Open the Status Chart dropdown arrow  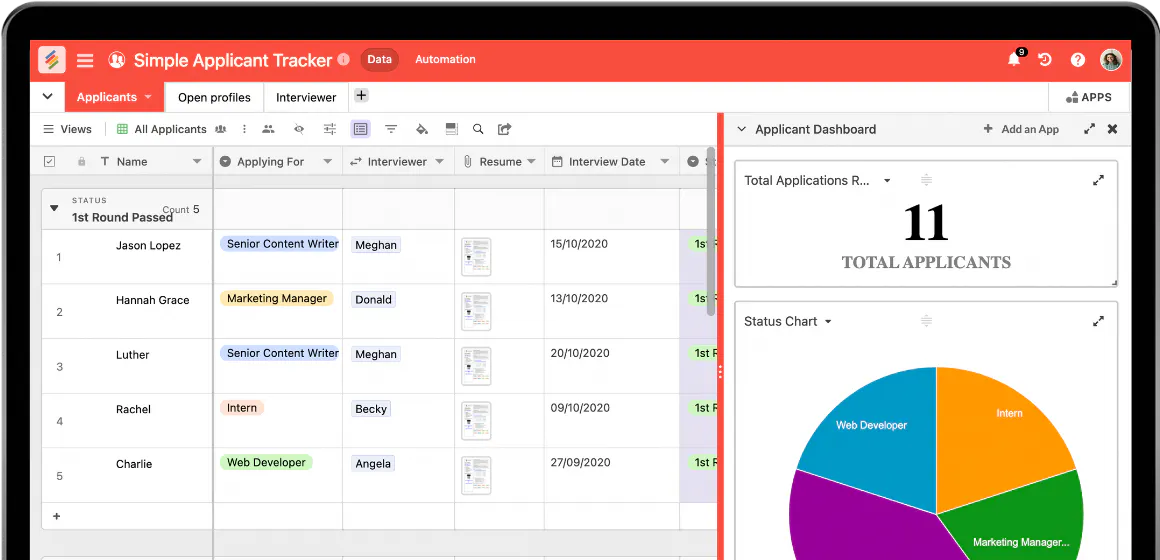[x=829, y=322]
